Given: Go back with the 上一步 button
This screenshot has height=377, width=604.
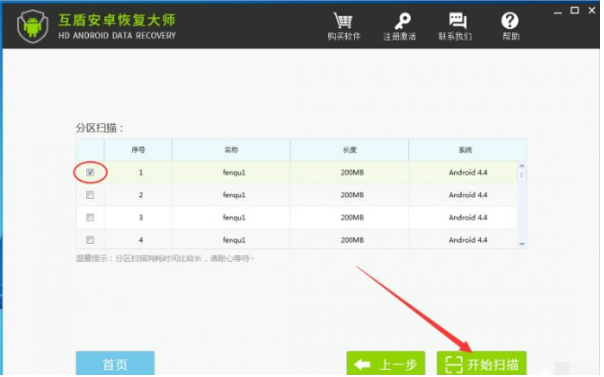Looking at the screenshot, I should tap(386, 364).
